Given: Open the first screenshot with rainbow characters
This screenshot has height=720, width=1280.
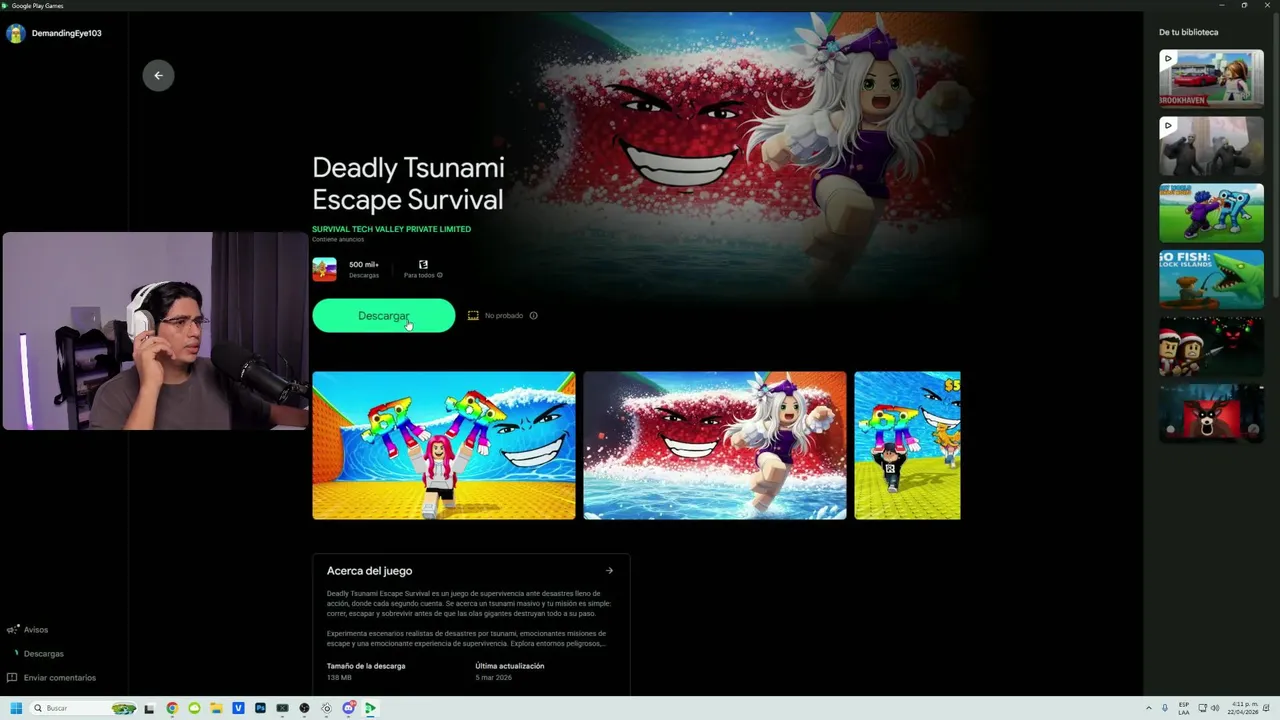Looking at the screenshot, I should pos(443,445).
